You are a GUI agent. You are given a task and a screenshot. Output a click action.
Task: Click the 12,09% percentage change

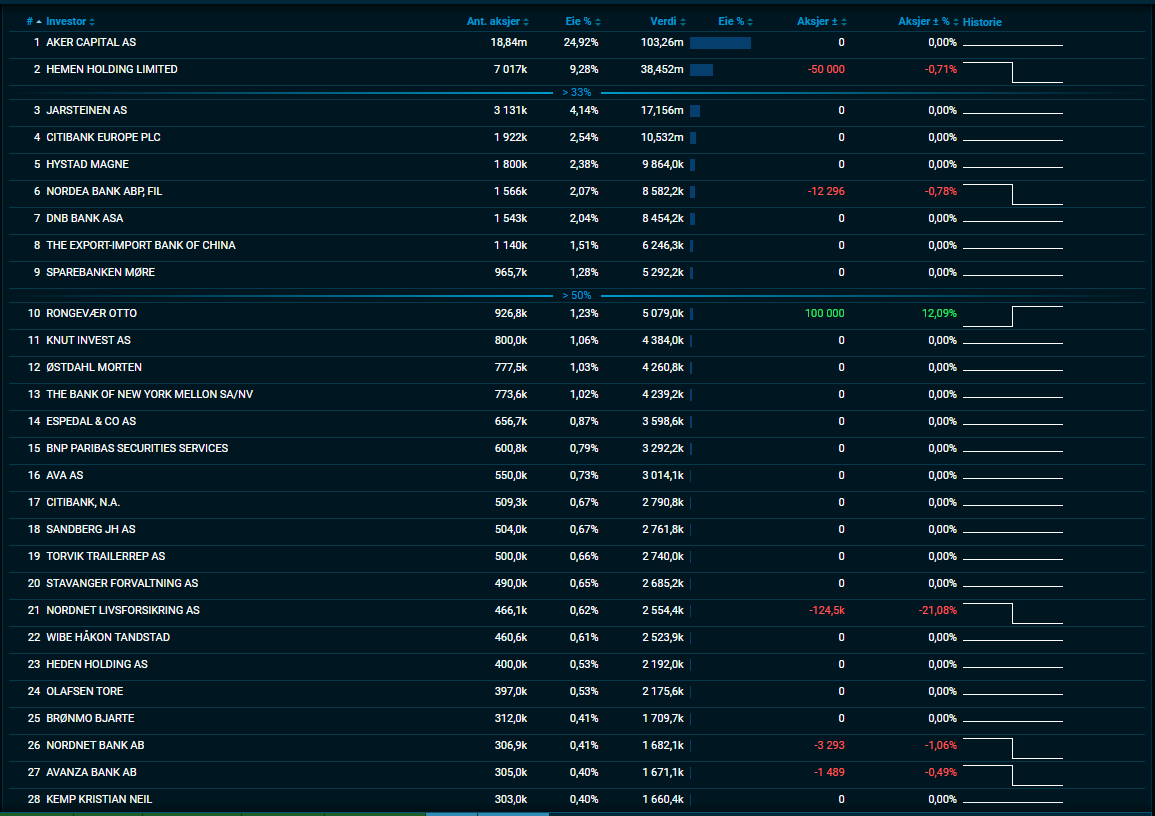click(939, 314)
